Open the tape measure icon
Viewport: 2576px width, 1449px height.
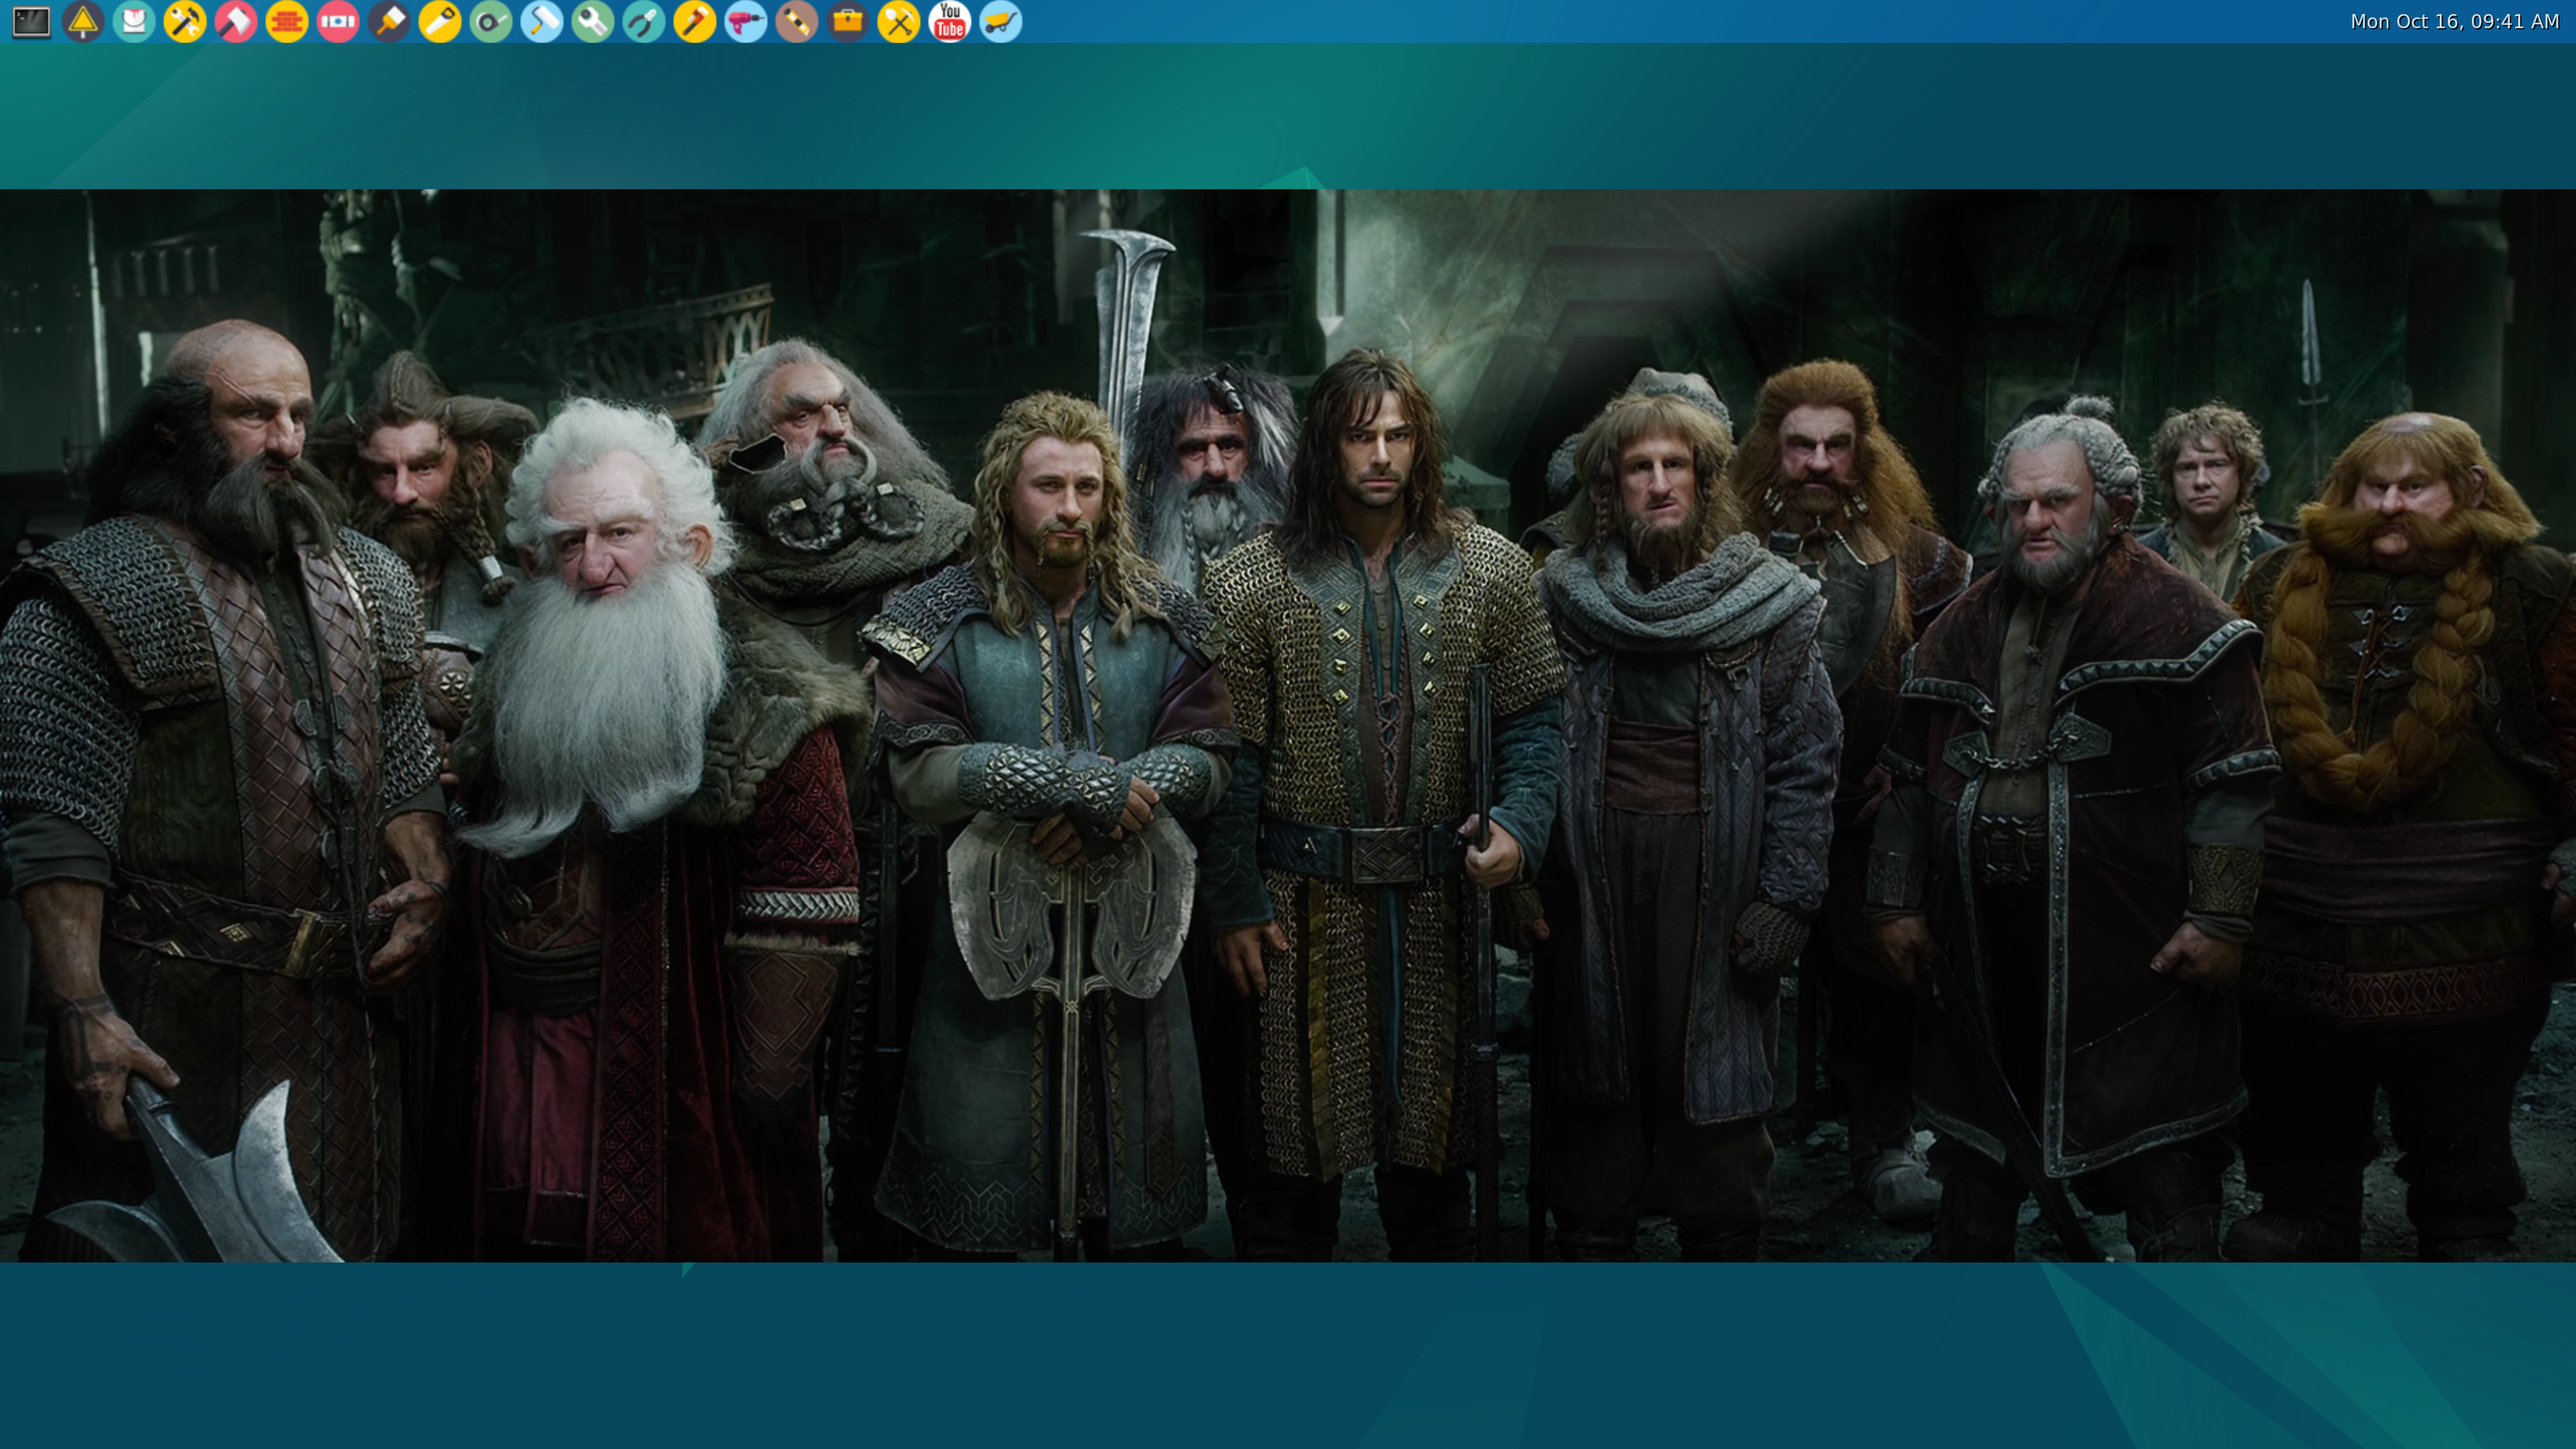pyautogui.click(x=491, y=21)
